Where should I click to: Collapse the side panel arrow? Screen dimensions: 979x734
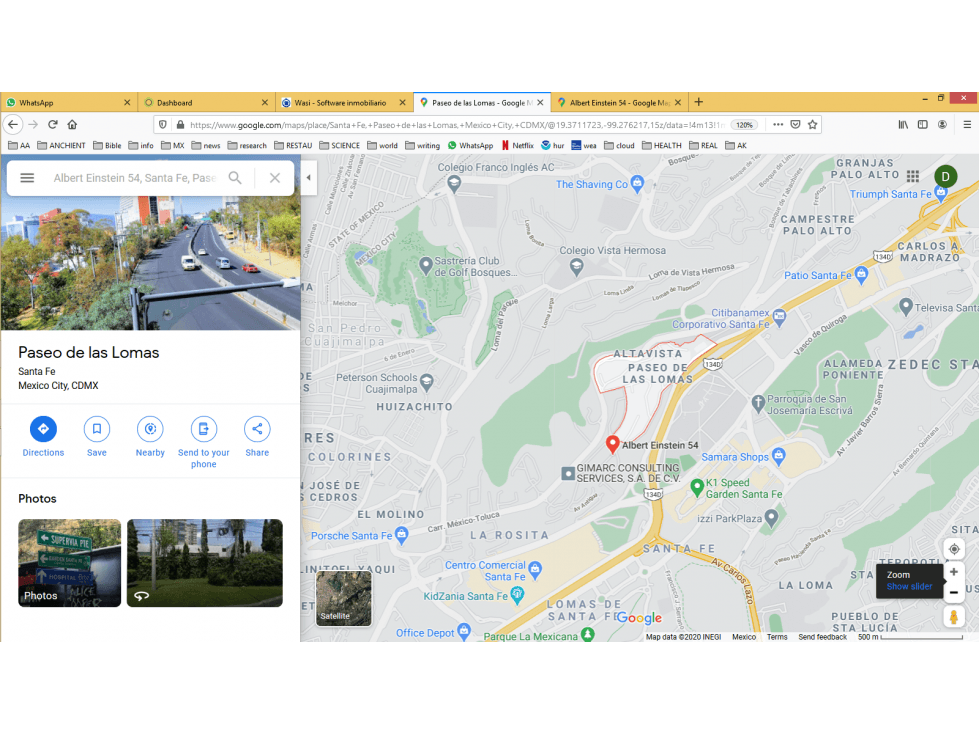(308, 178)
